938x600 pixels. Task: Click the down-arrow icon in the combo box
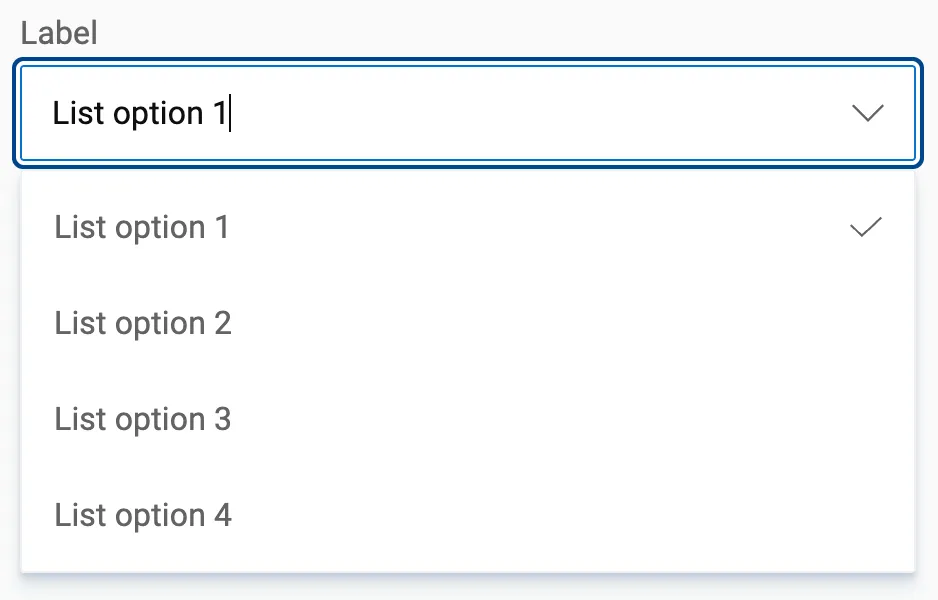[x=867, y=113]
